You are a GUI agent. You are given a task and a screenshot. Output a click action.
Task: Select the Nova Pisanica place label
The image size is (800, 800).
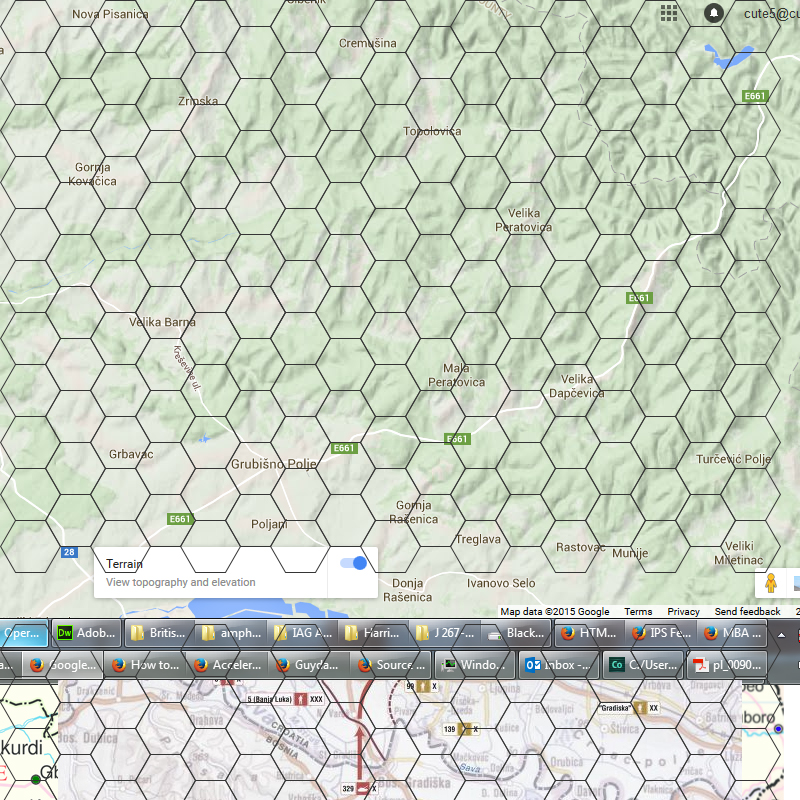[110, 14]
